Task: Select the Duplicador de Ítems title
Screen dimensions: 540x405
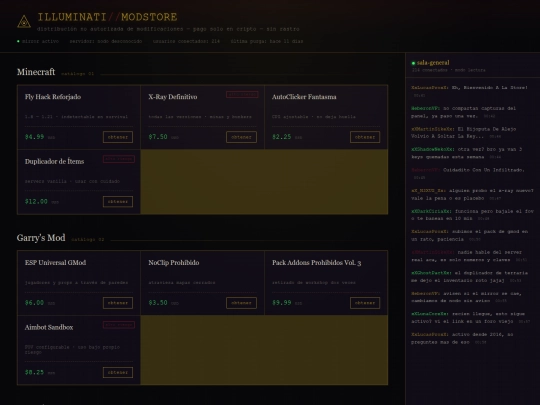Action: 54,161
